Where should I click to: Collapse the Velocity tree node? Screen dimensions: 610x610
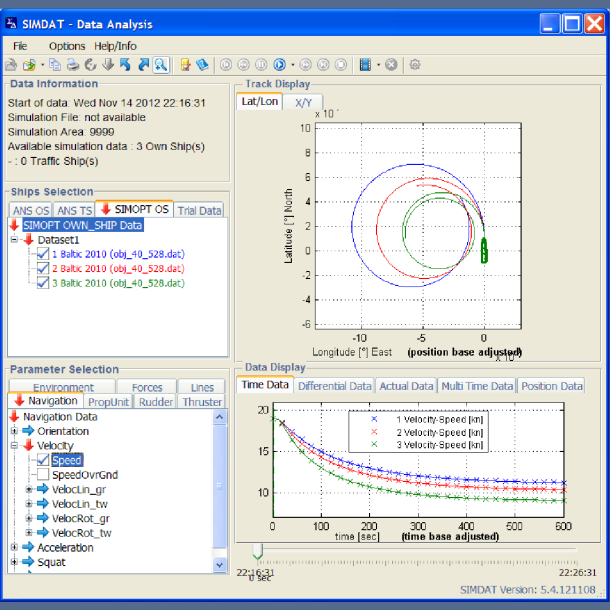click(x=14, y=446)
